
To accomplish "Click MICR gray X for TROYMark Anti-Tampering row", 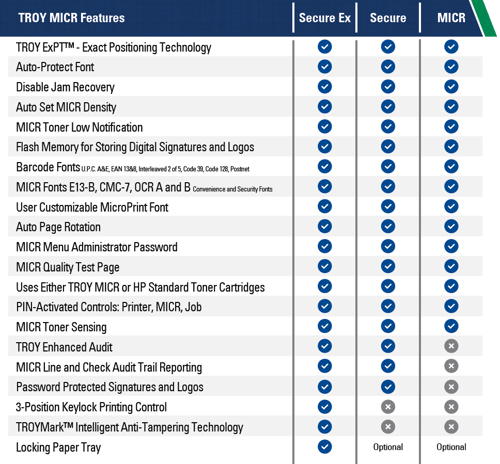I will [451, 427].
